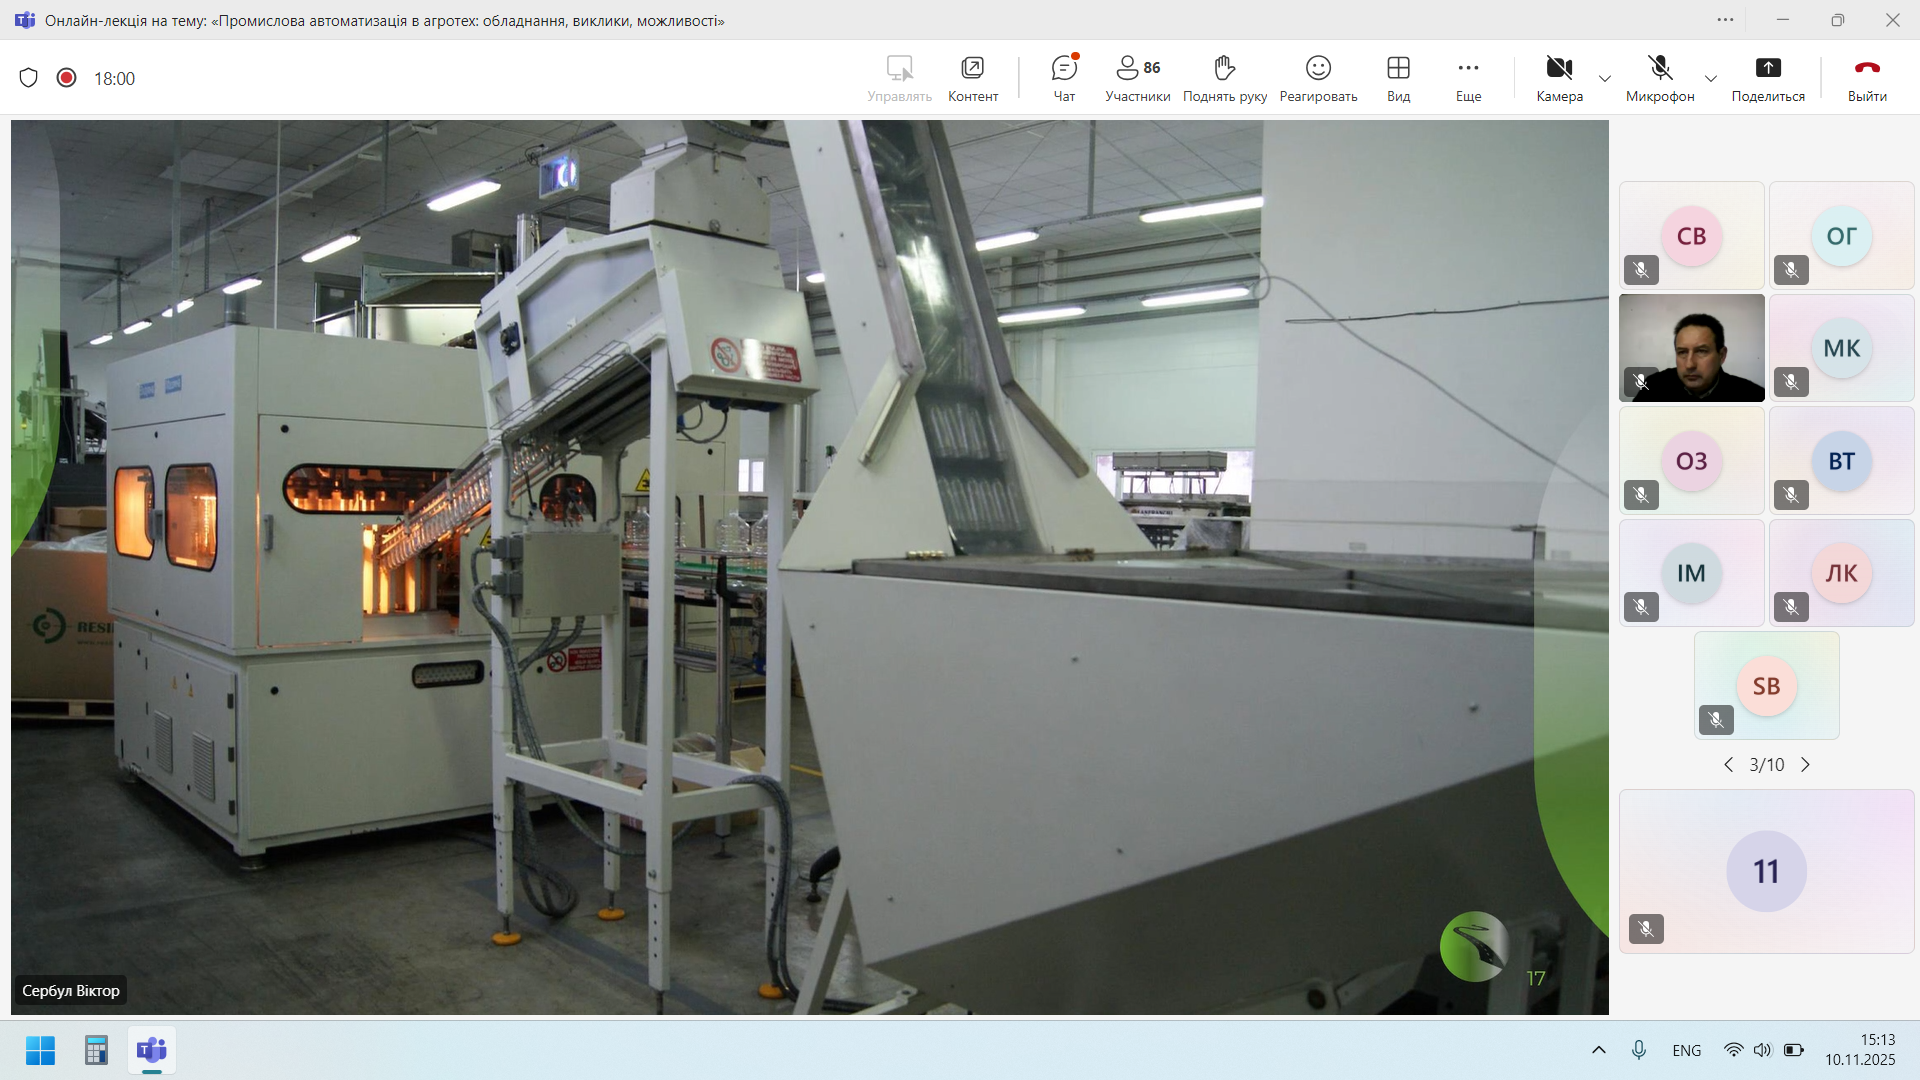Expand microphone options dropdown arrow
This screenshot has height=1080, width=1920.
1711,78
